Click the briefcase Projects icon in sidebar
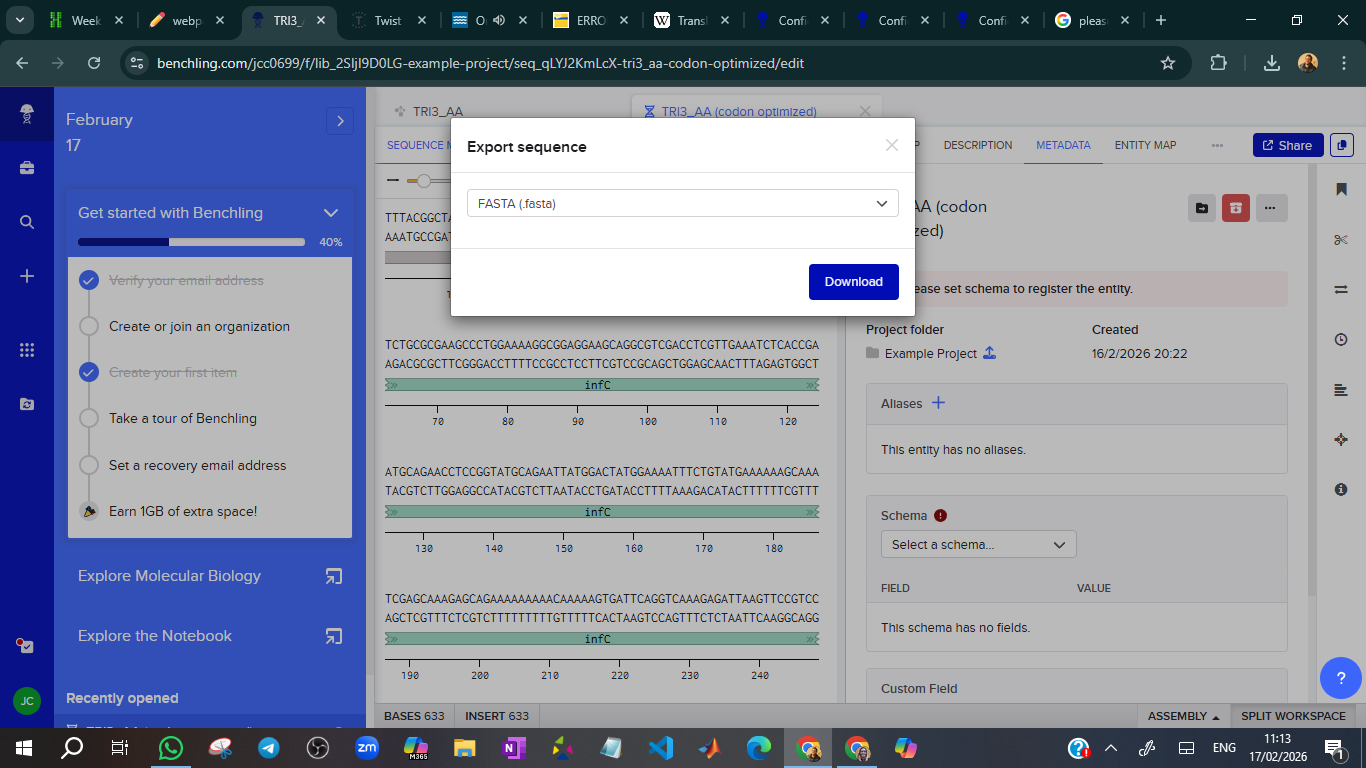 click(27, 168)
